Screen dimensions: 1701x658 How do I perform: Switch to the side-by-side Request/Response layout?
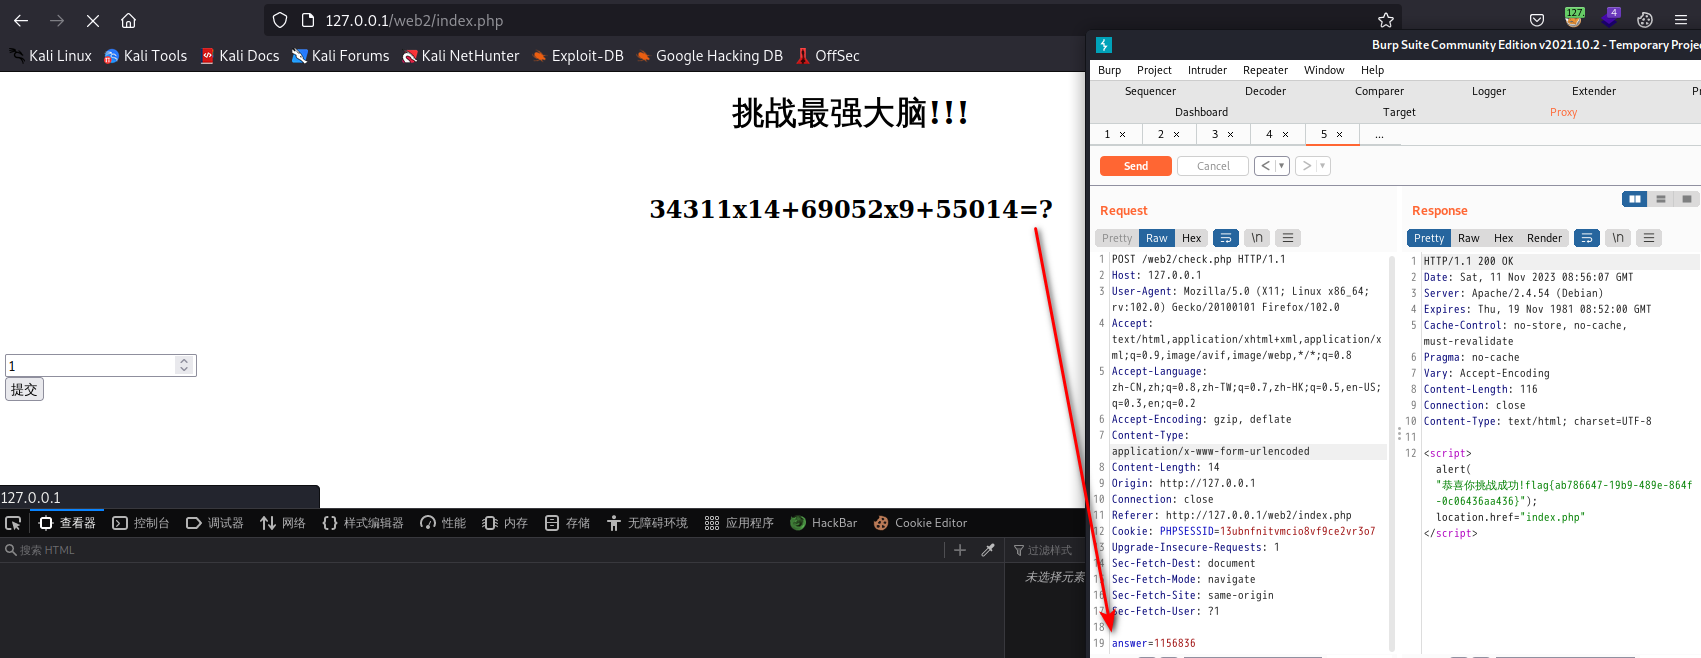point(1635,199)
